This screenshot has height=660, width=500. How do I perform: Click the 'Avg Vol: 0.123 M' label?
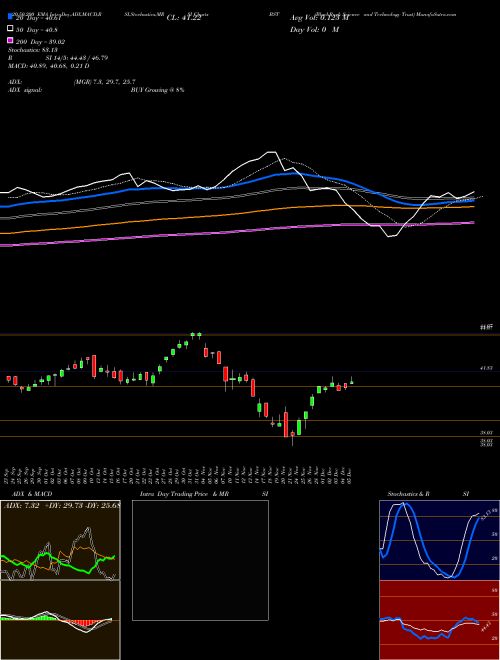point(319,18)
